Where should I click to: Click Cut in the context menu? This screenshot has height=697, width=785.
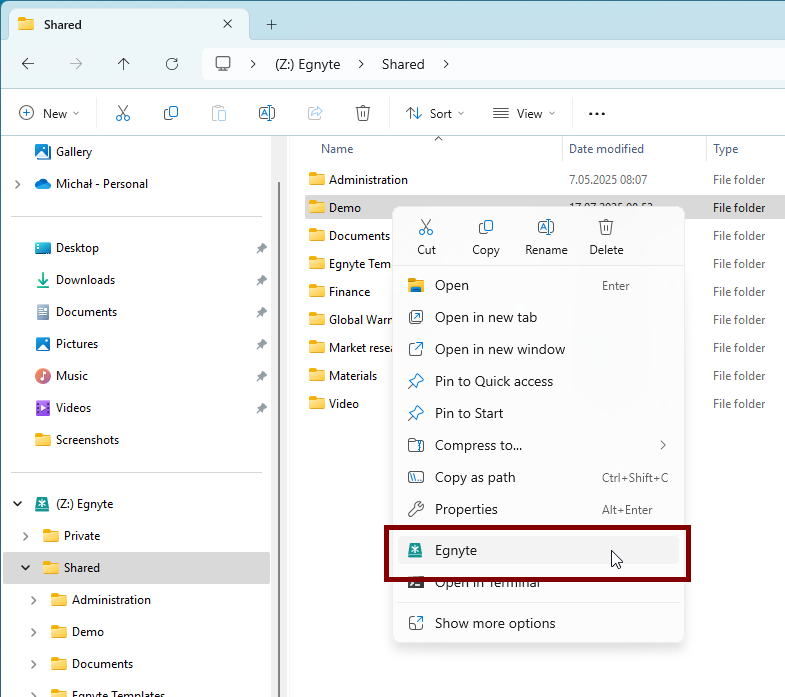pyautogui.click(x=426, y=237)
